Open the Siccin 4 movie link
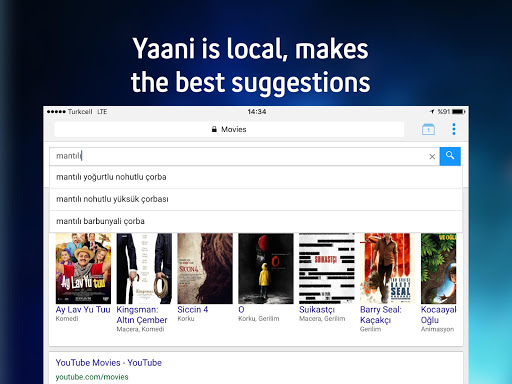The height and width of the screenshot is (384, 512). click(193, 310)
